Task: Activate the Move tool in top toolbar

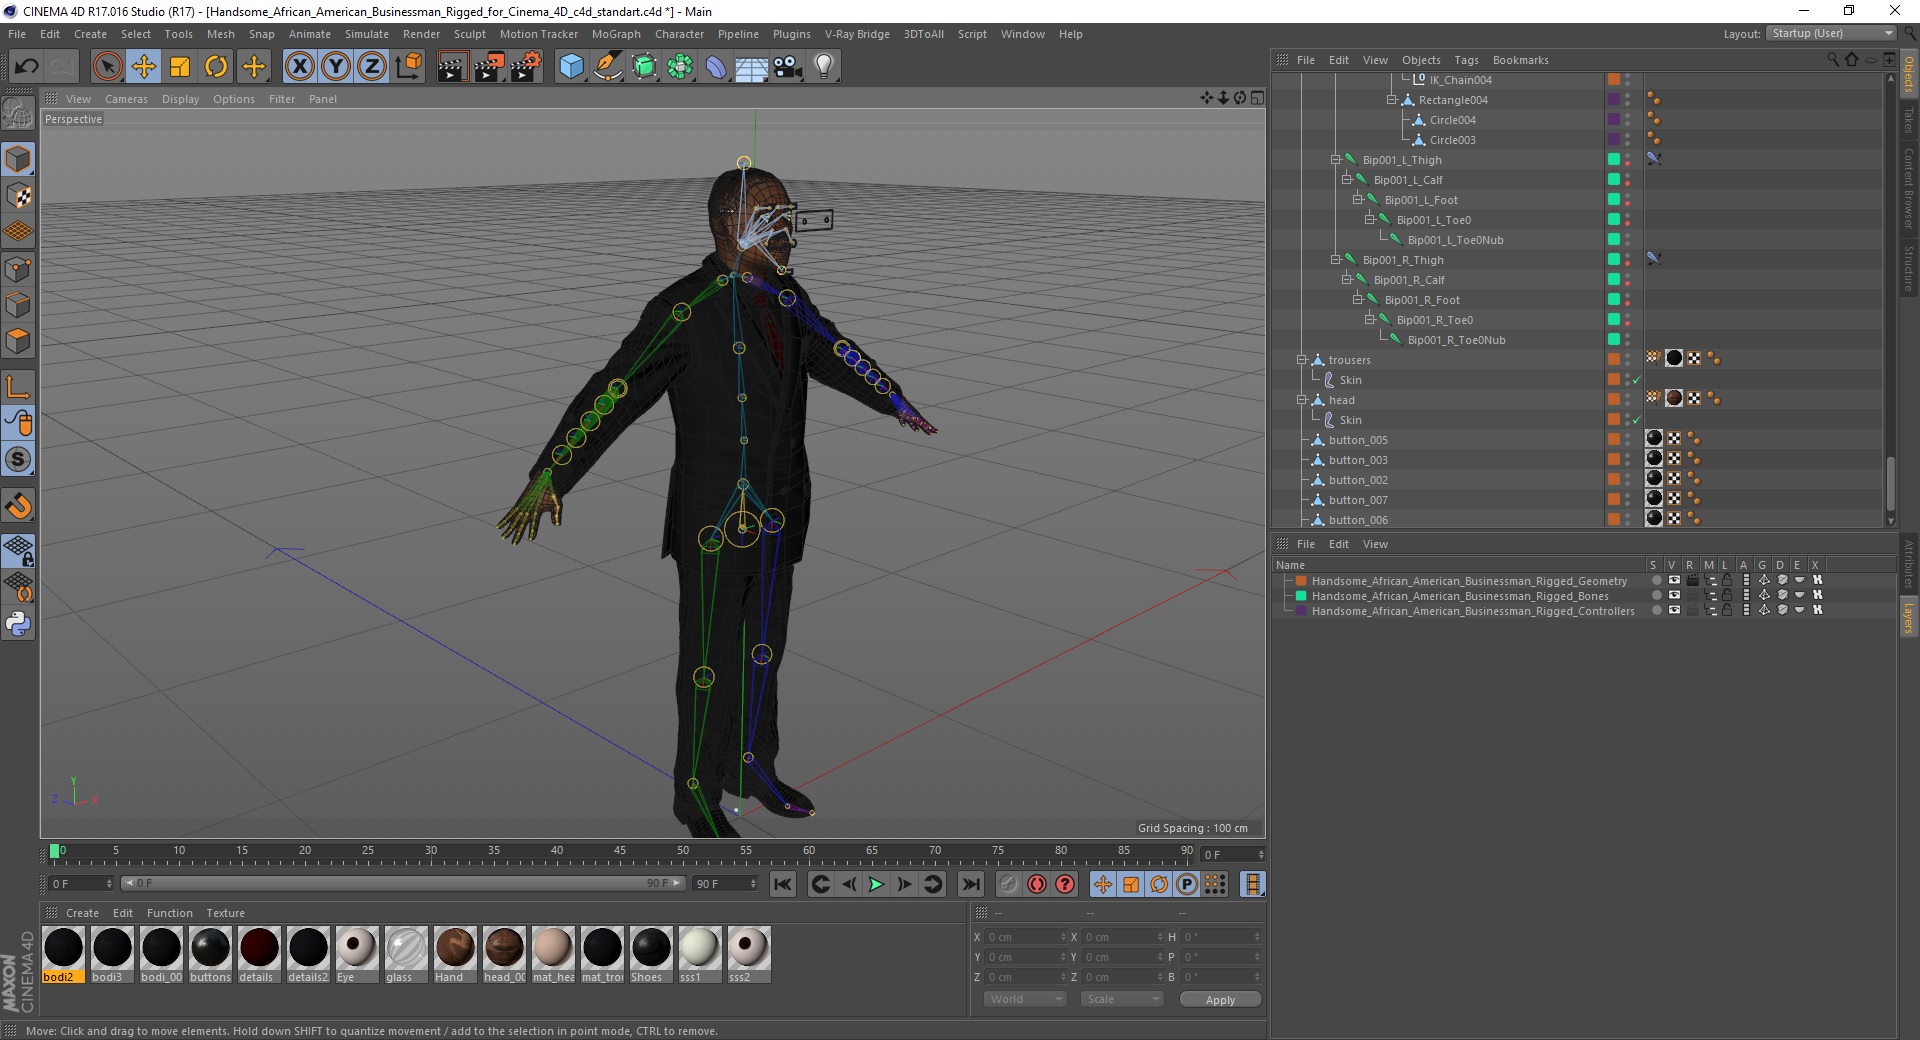Action: click(x=144, y=67)
